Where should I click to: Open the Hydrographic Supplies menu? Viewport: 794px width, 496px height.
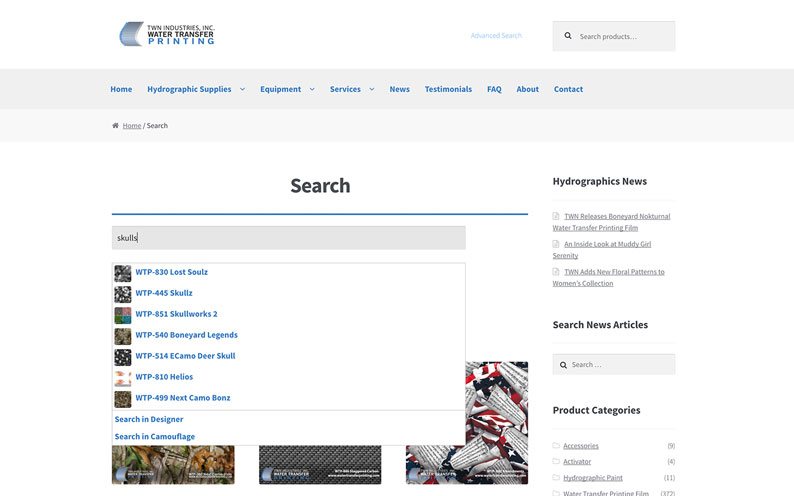[x=189, y=89]
